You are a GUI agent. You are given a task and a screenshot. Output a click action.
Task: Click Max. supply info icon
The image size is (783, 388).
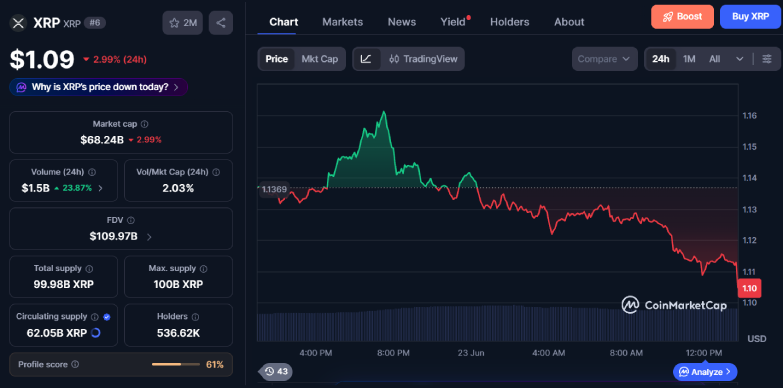click(x=203, y=269)
